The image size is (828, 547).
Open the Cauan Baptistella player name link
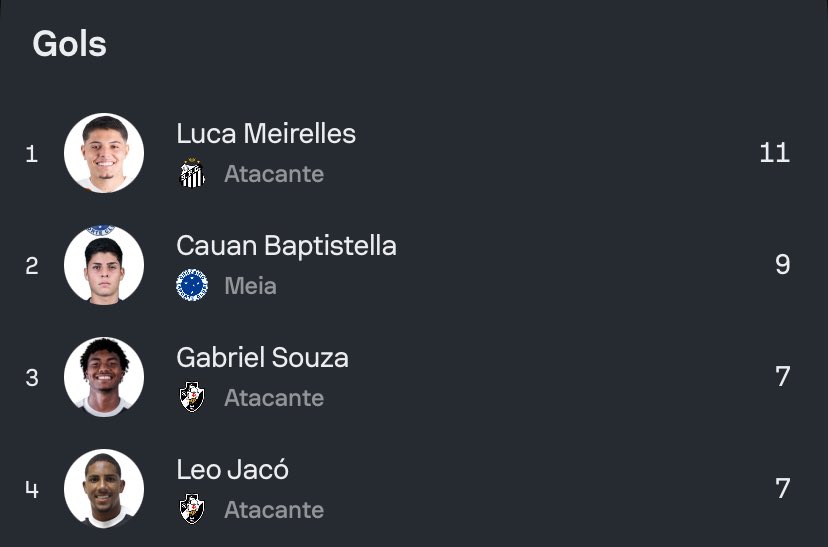[x=286, y=246]
